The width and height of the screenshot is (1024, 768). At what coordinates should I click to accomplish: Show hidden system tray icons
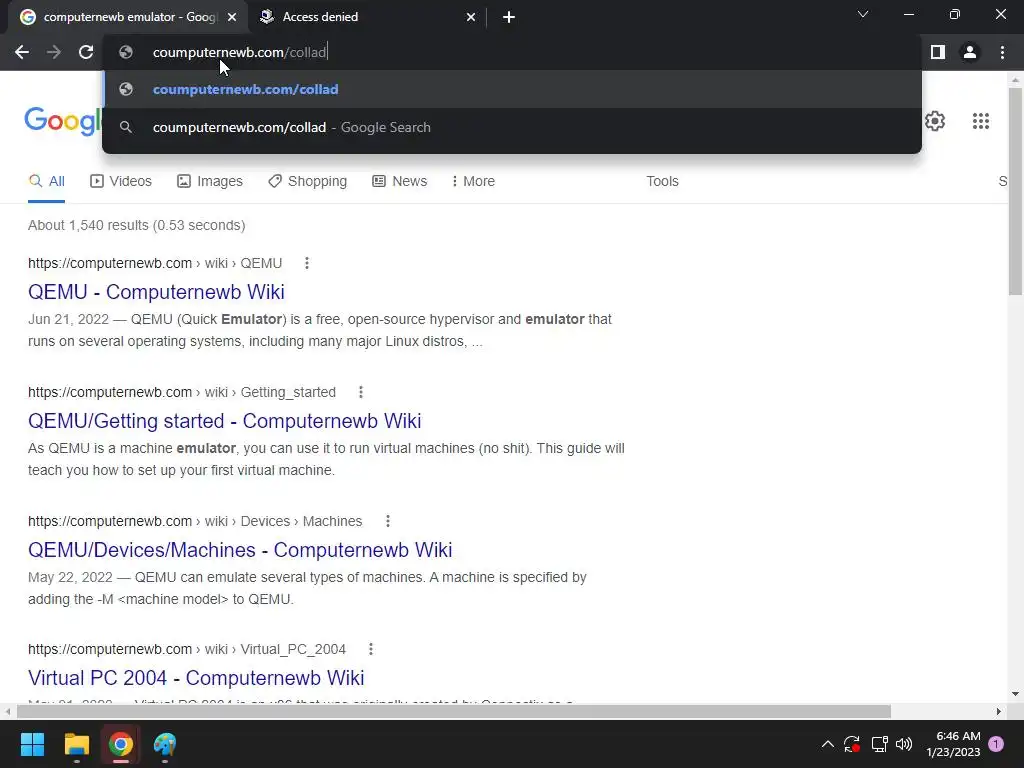[827, 744]
